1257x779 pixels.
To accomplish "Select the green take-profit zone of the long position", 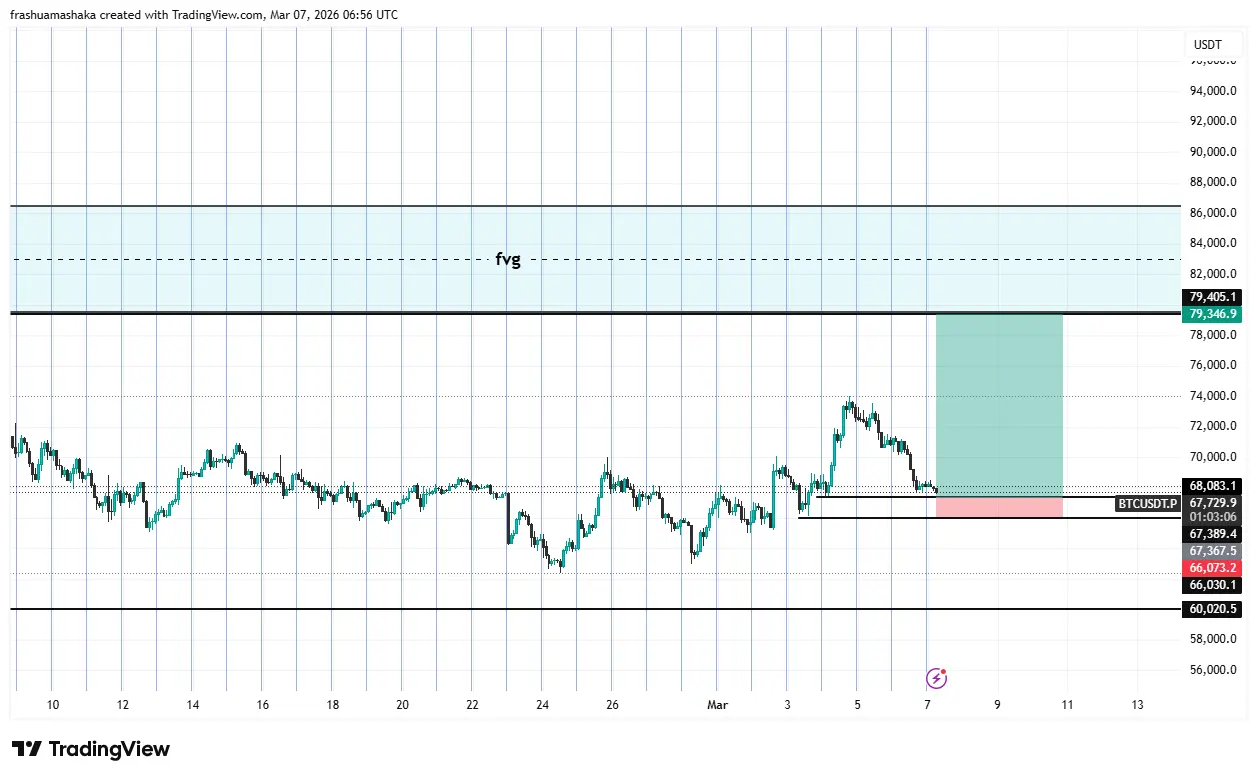I will (999, 405).
